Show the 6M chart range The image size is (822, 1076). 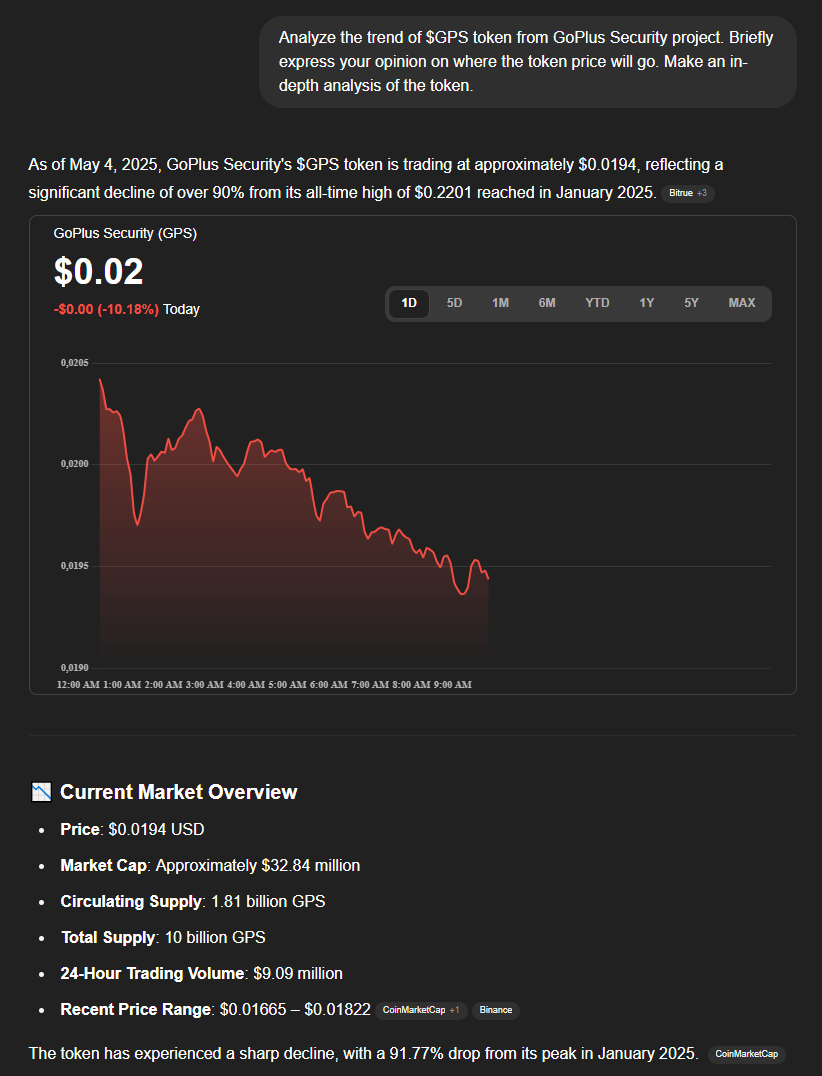[547, 303]
